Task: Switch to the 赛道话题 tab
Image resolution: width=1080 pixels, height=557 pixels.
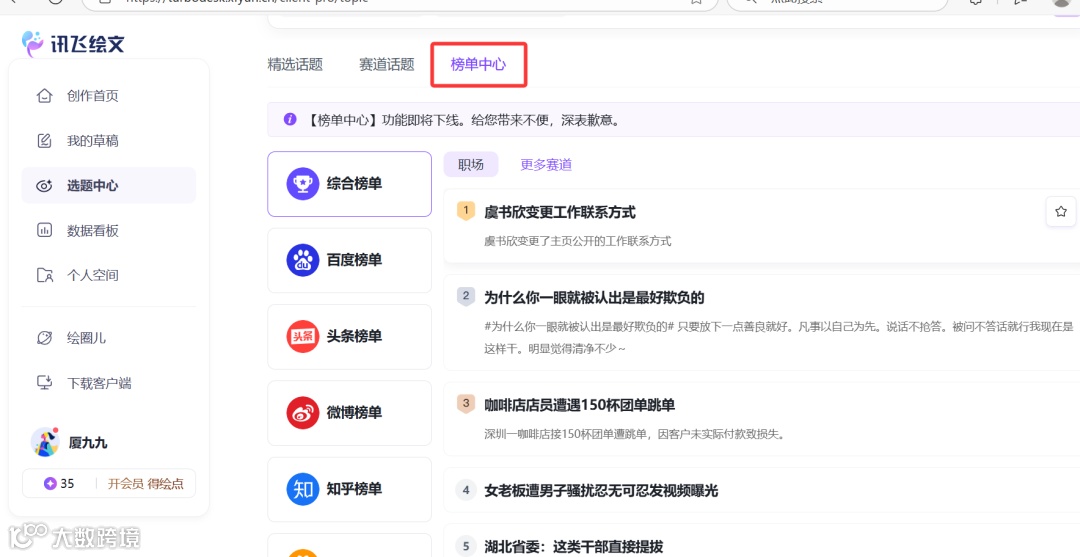Action: pyautogui.click(x=386, y=65)
